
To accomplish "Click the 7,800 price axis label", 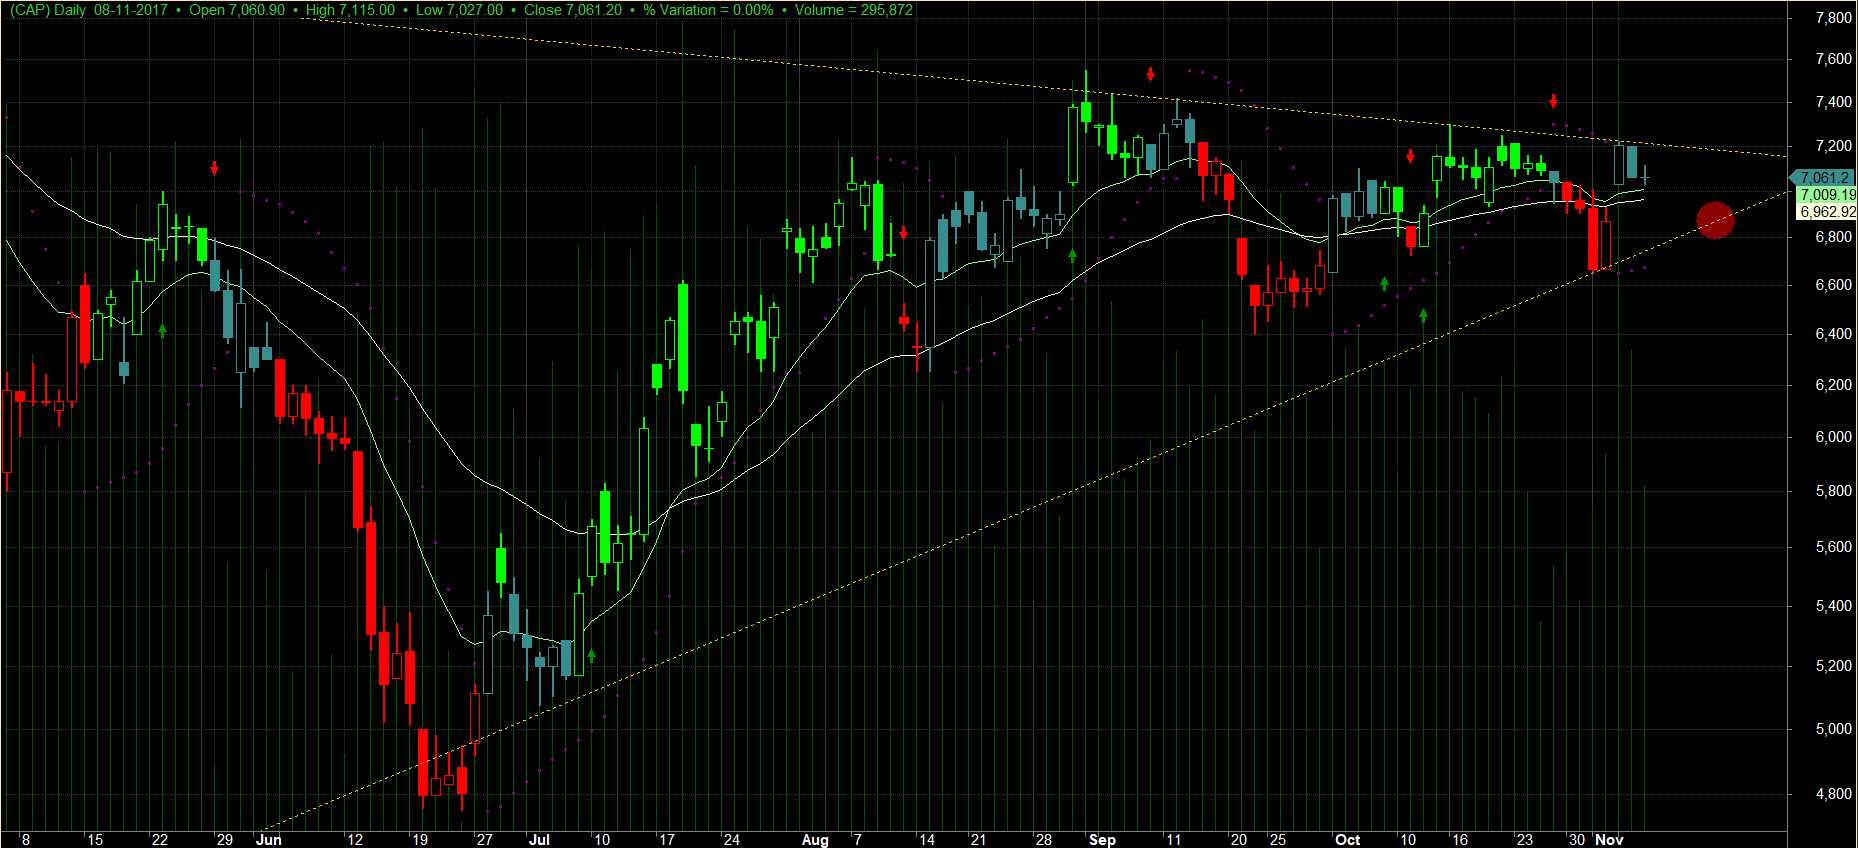I will coord(1833,18).
